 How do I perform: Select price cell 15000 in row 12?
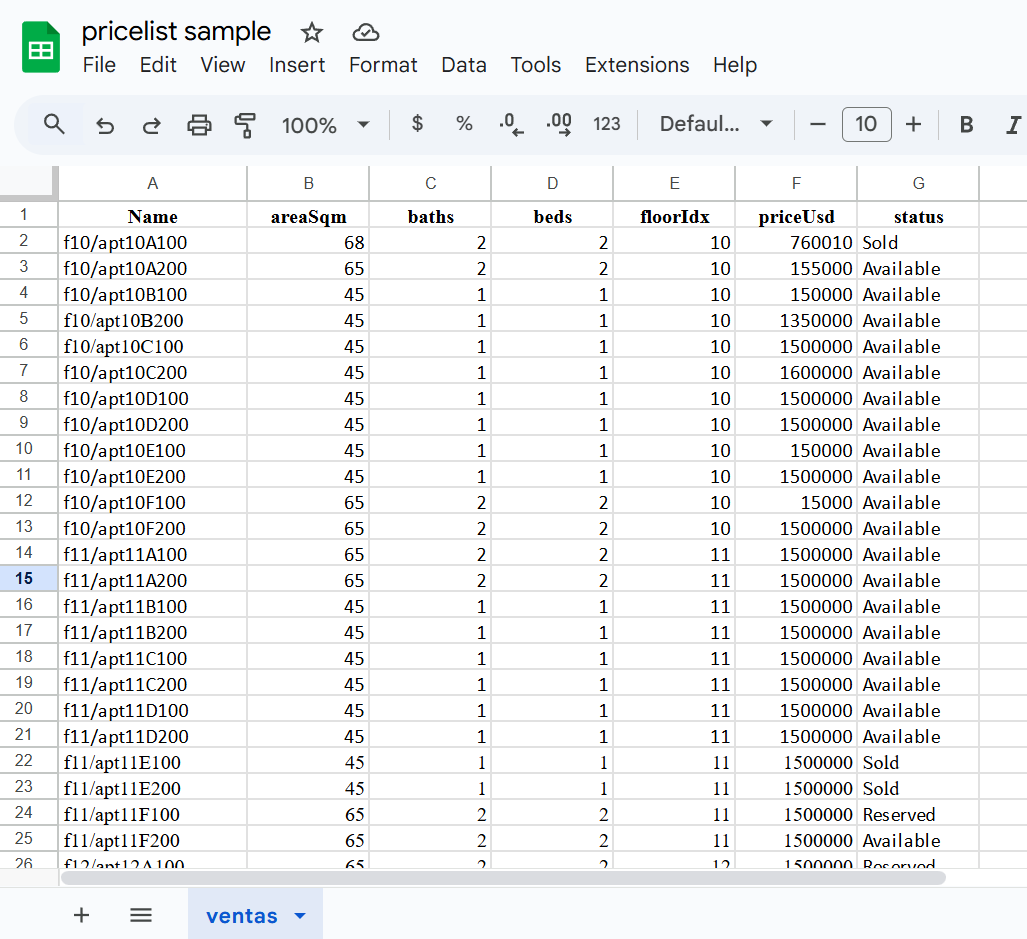coord(796,502)
